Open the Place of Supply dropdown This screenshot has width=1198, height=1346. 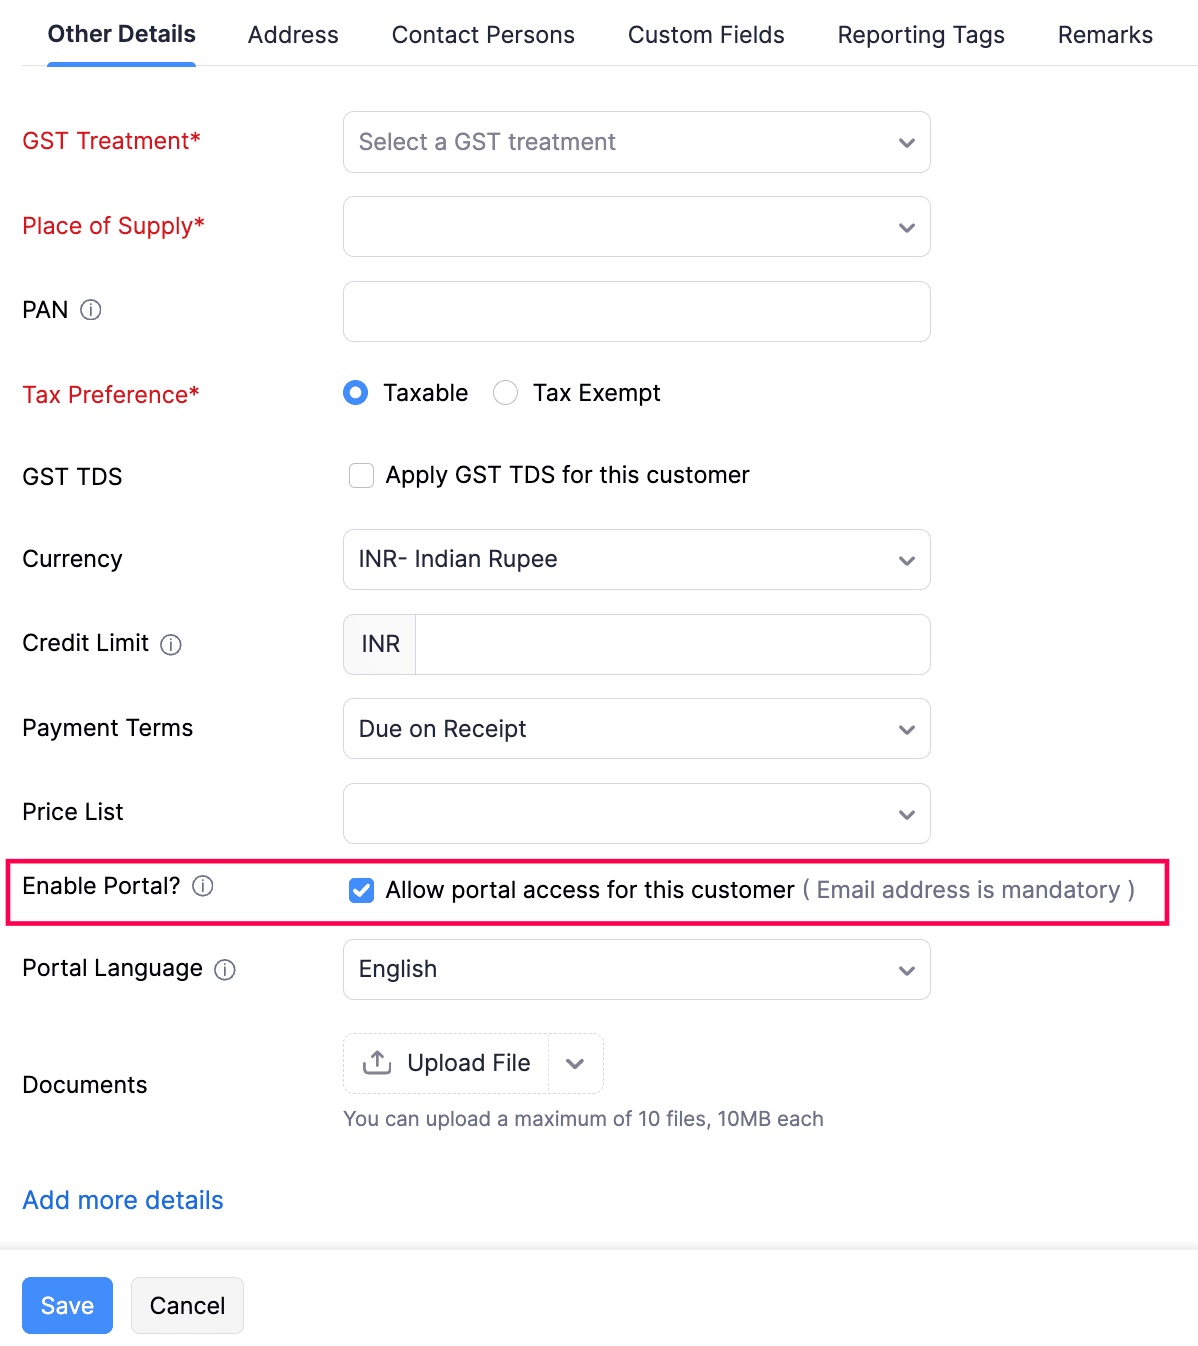pyautogui.click(x=636, y=227)
